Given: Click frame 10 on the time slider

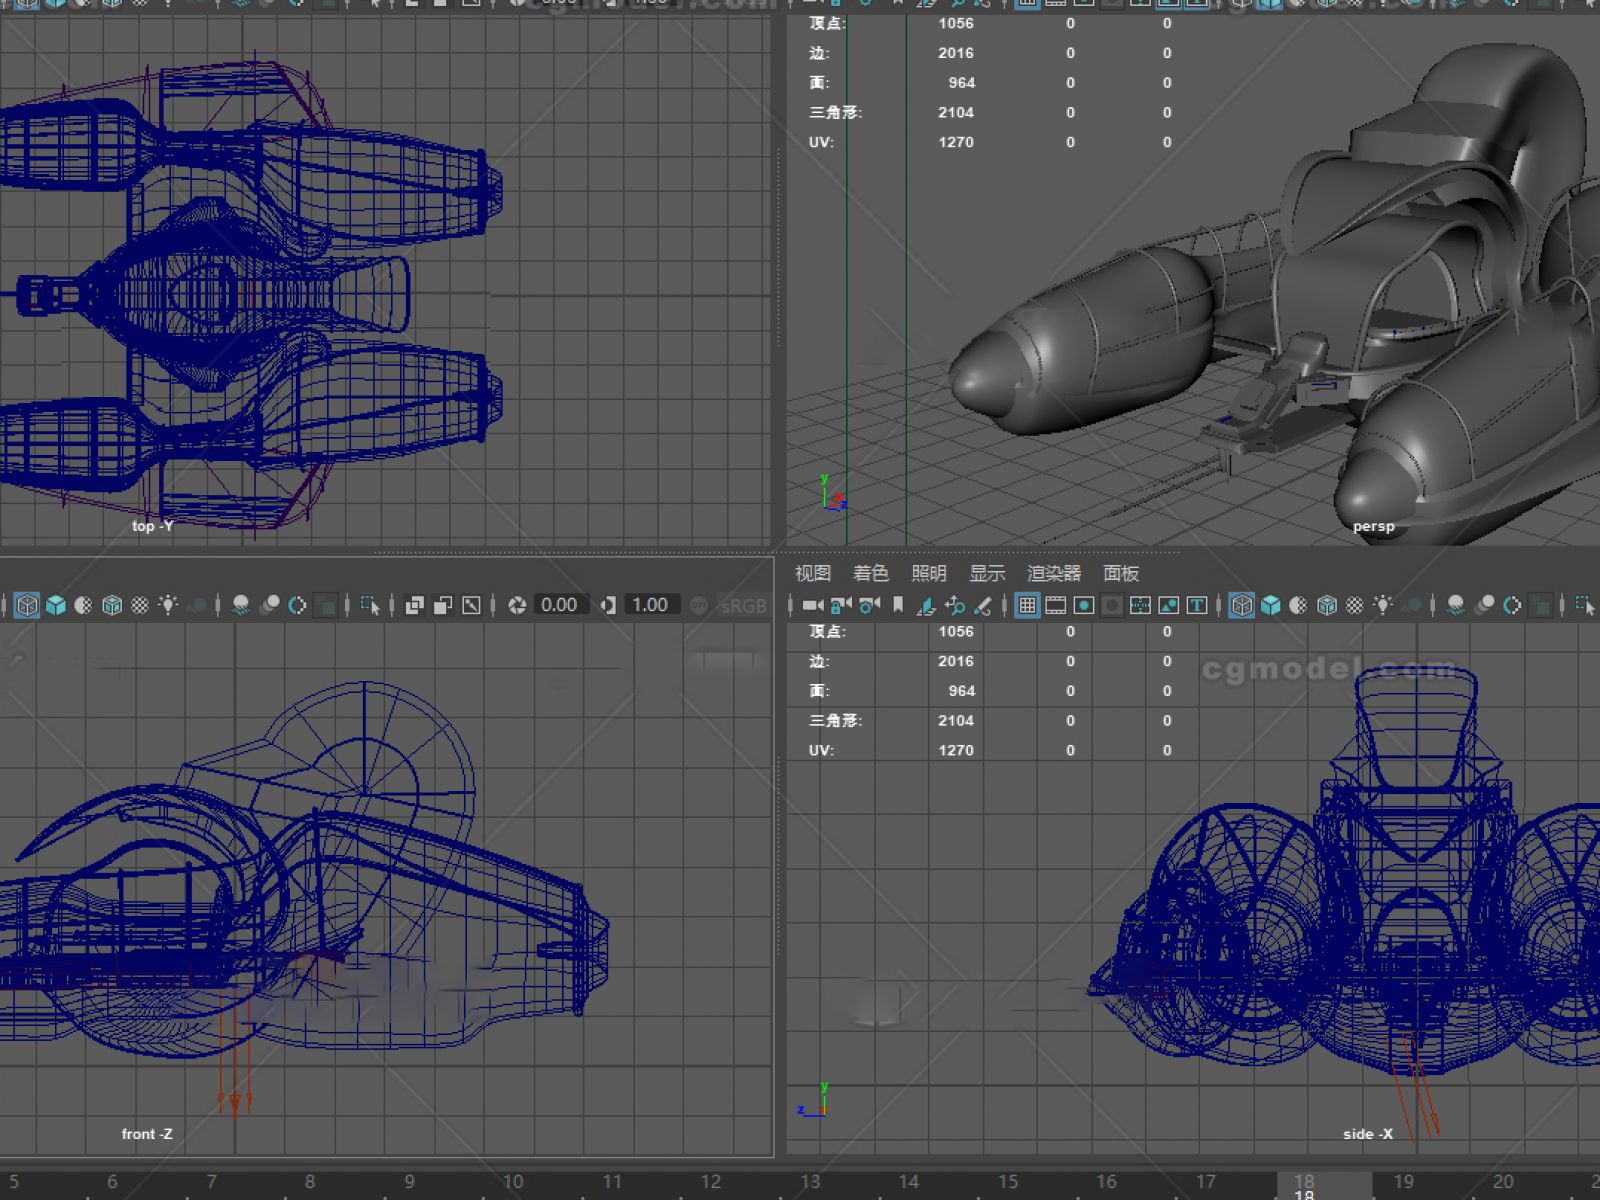Looking at the screenshot, I should 513,1182.
